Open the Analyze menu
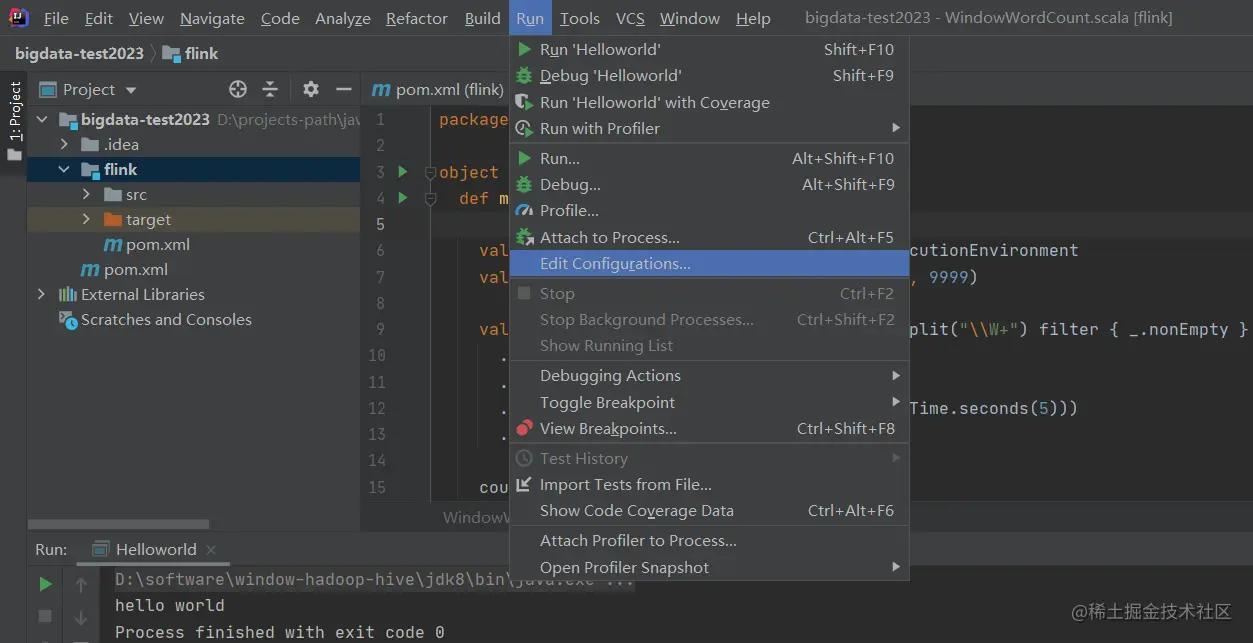 tap(343, 18)
